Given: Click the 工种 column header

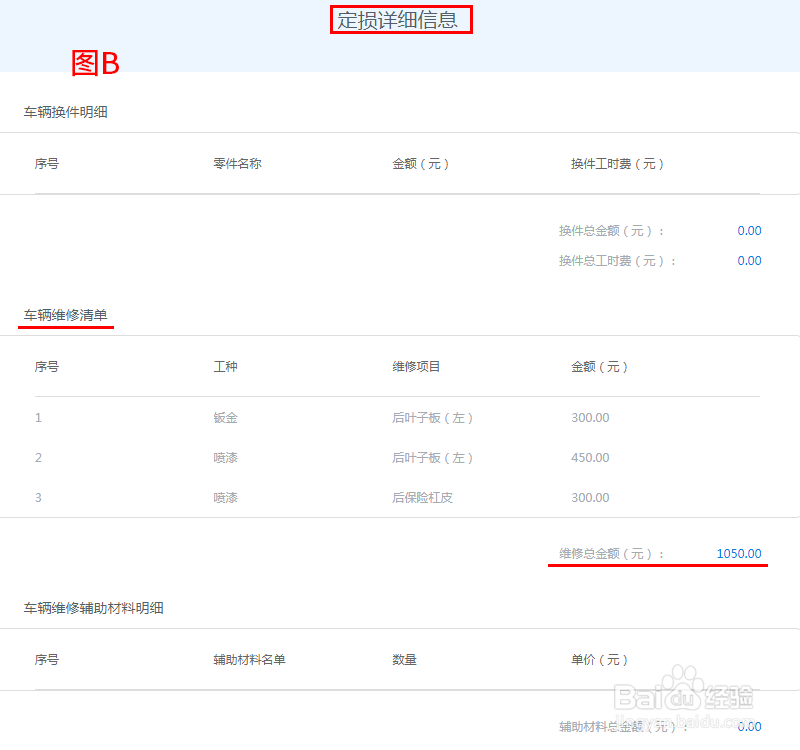Looking at the screenshot, I should tap(225, 367).
